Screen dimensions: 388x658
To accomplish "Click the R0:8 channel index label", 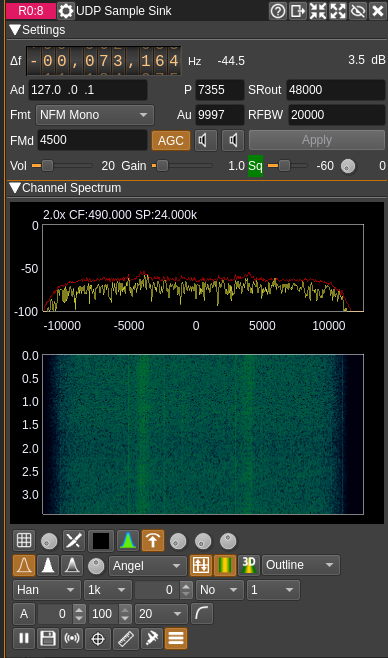I will tap(31, 11).
